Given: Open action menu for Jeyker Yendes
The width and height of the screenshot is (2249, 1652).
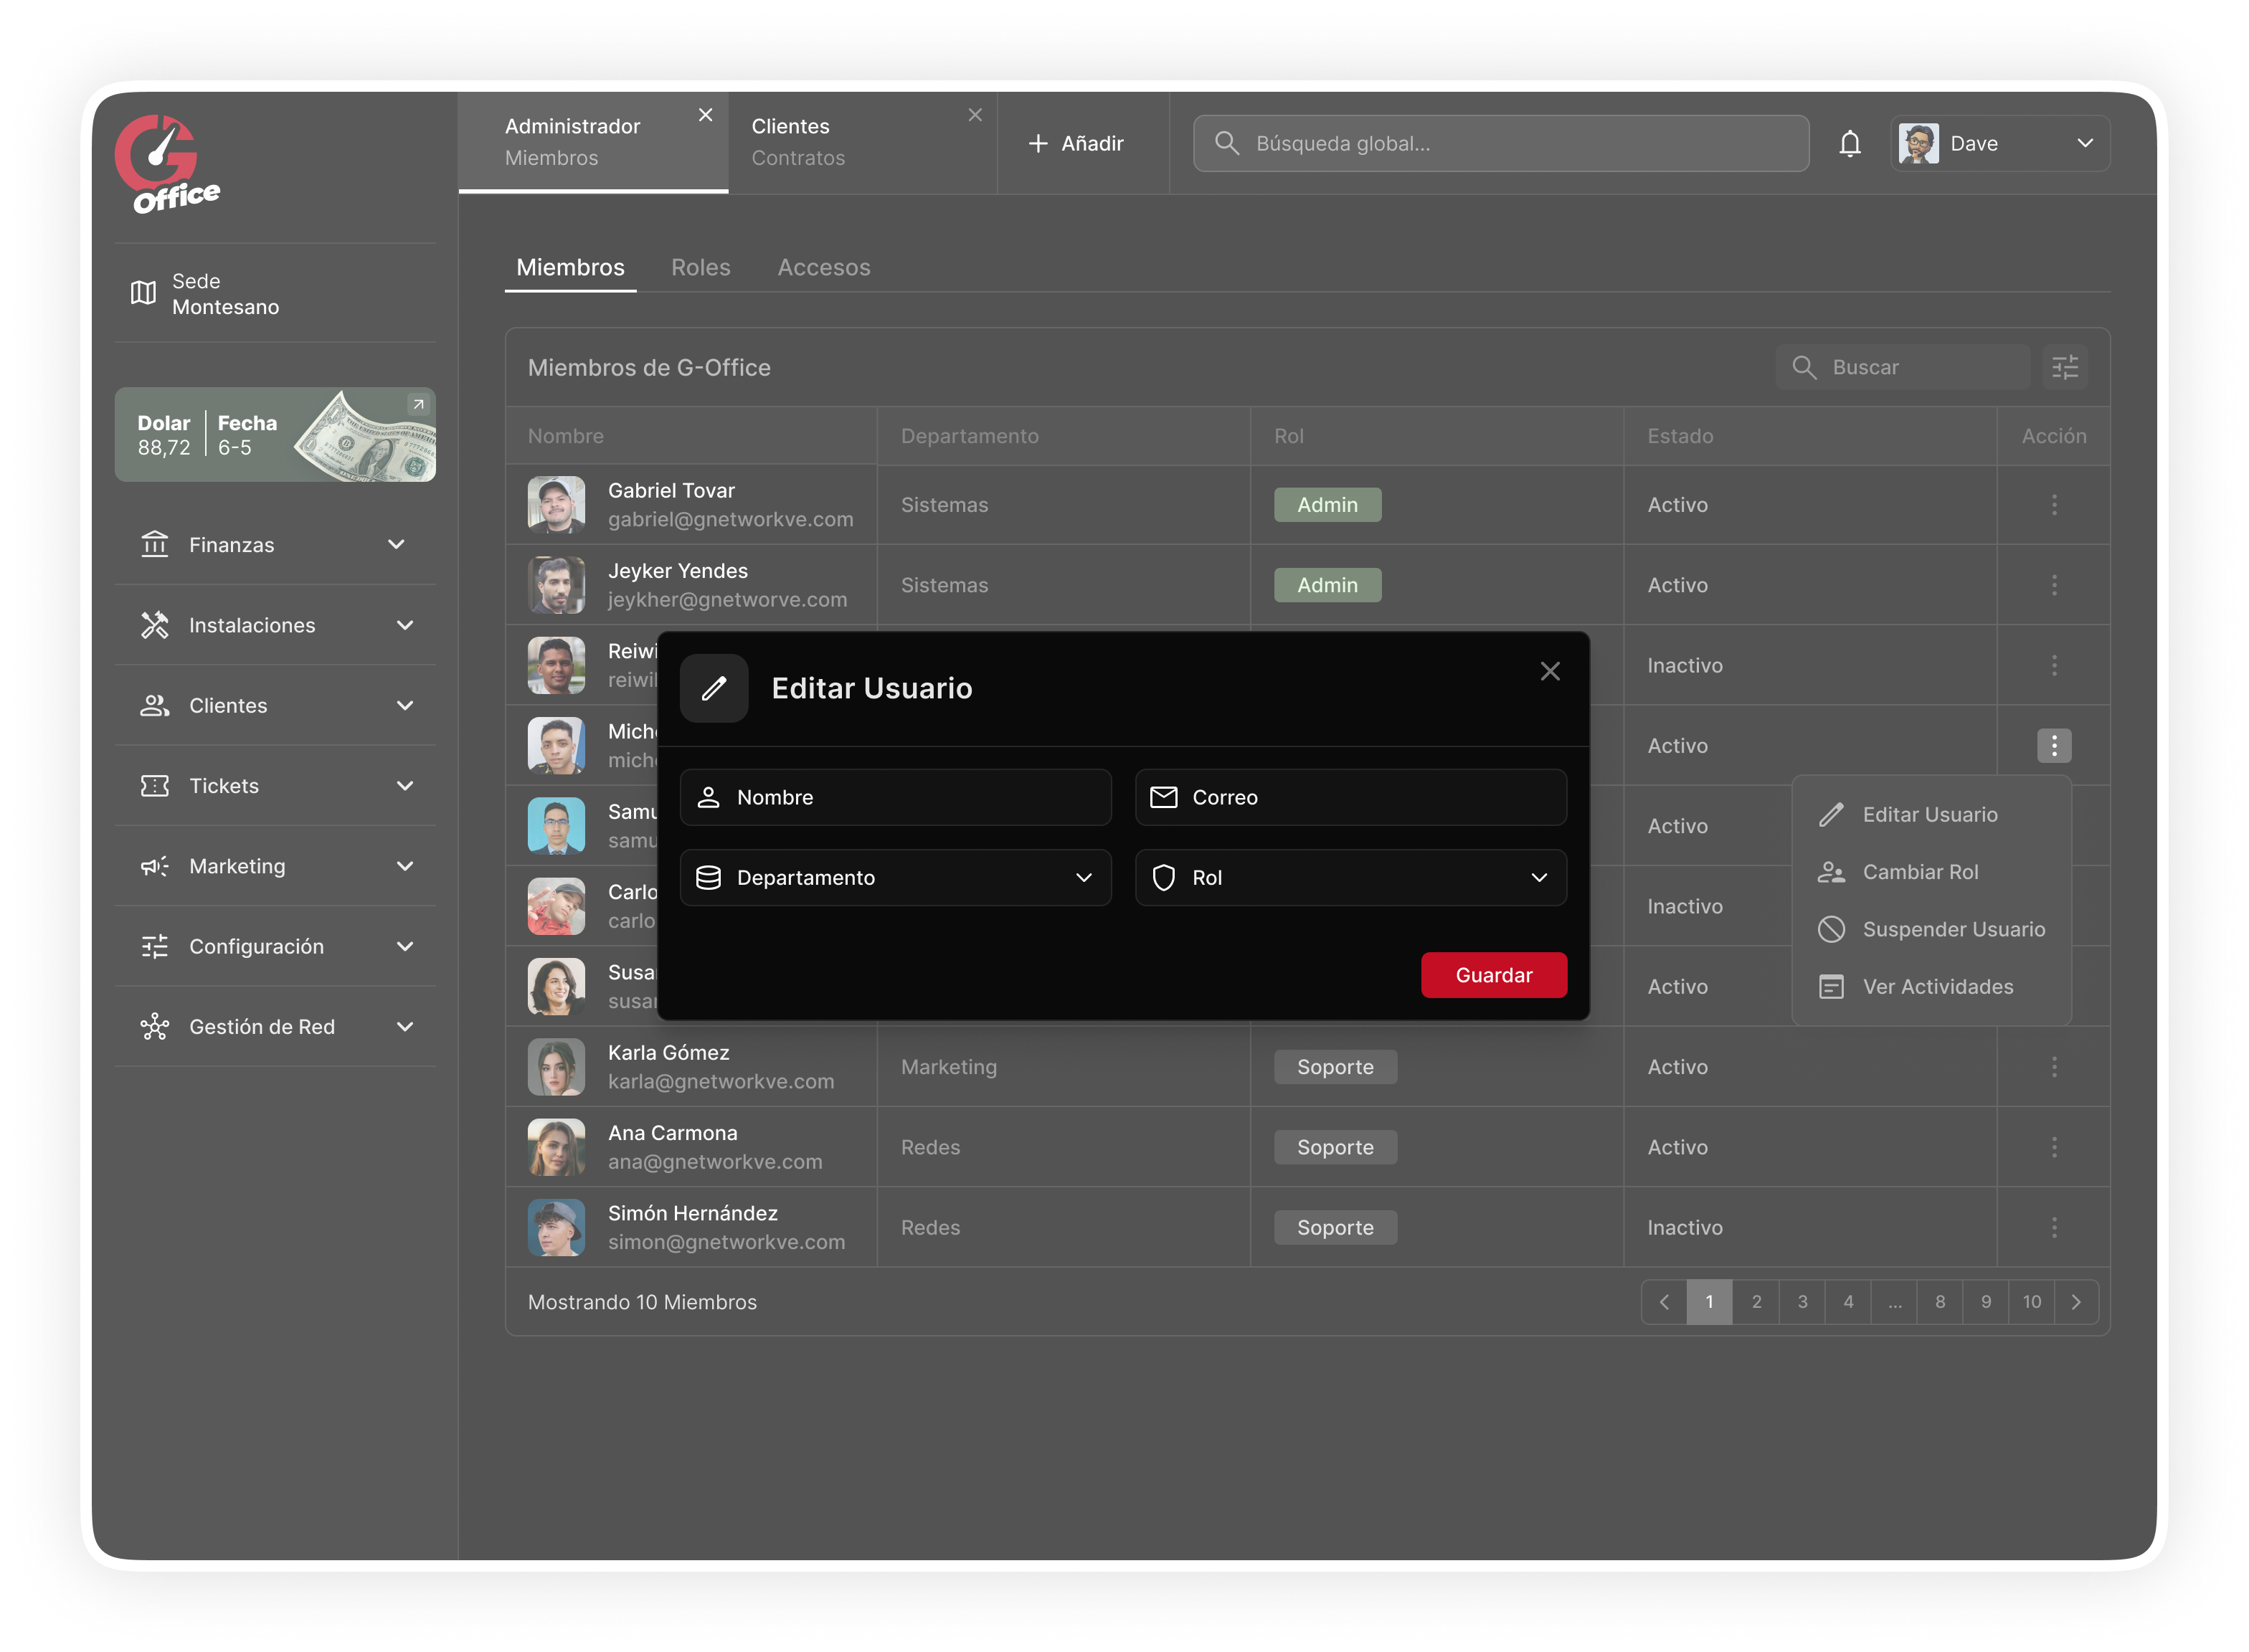Looking at the screenshot, I should [2054, 585].
